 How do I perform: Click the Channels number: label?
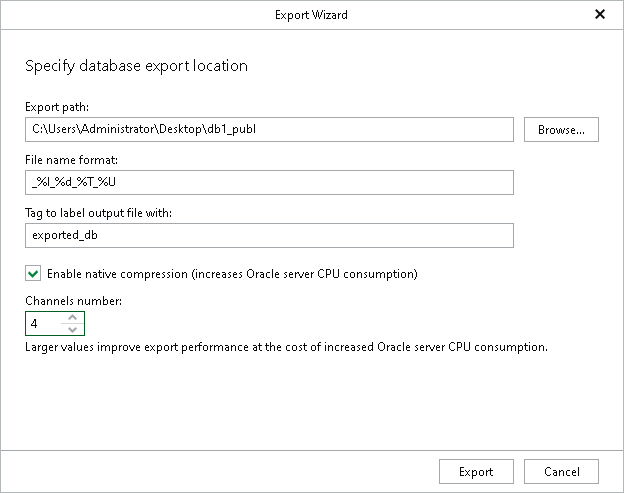(74, 301)
